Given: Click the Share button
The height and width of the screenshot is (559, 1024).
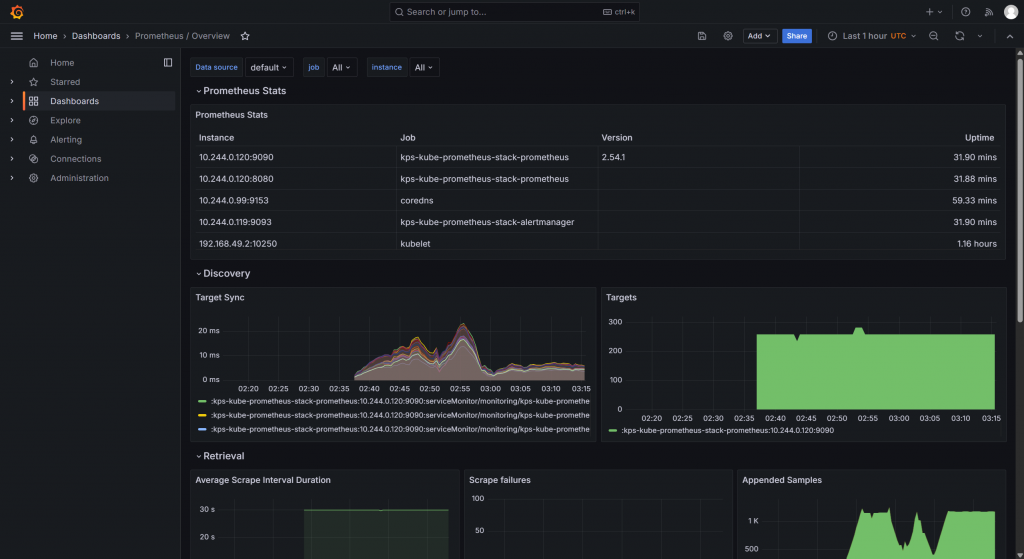Looking at the screenshot, I should 797,36.
